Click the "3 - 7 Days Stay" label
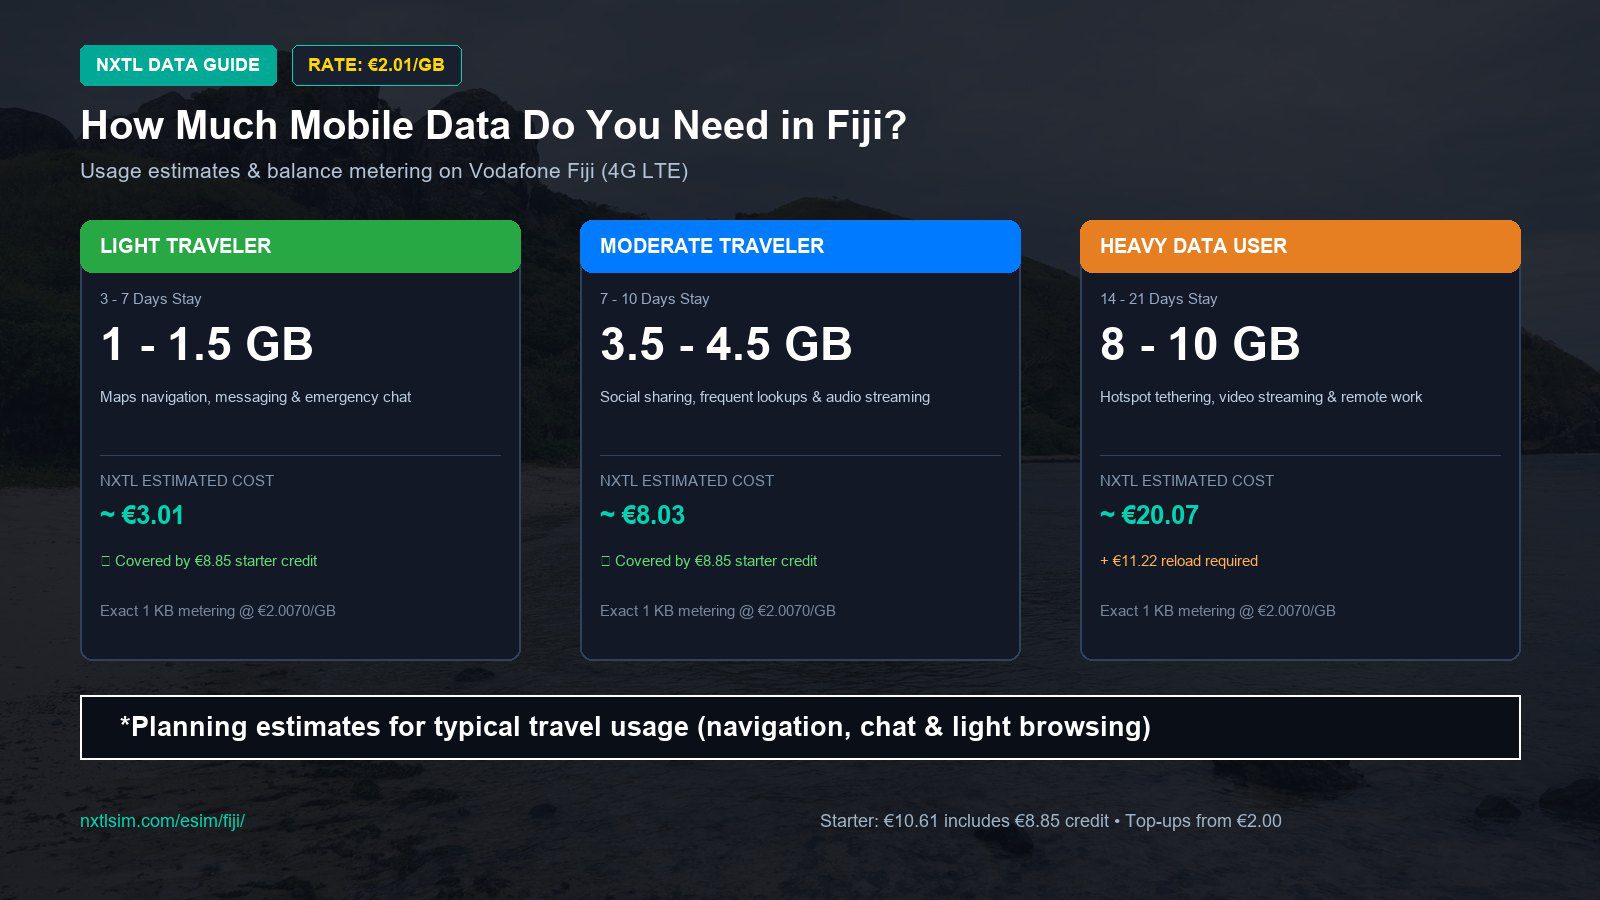The width and height of the screenshot is (1600, 900). (x=151, y=299)
